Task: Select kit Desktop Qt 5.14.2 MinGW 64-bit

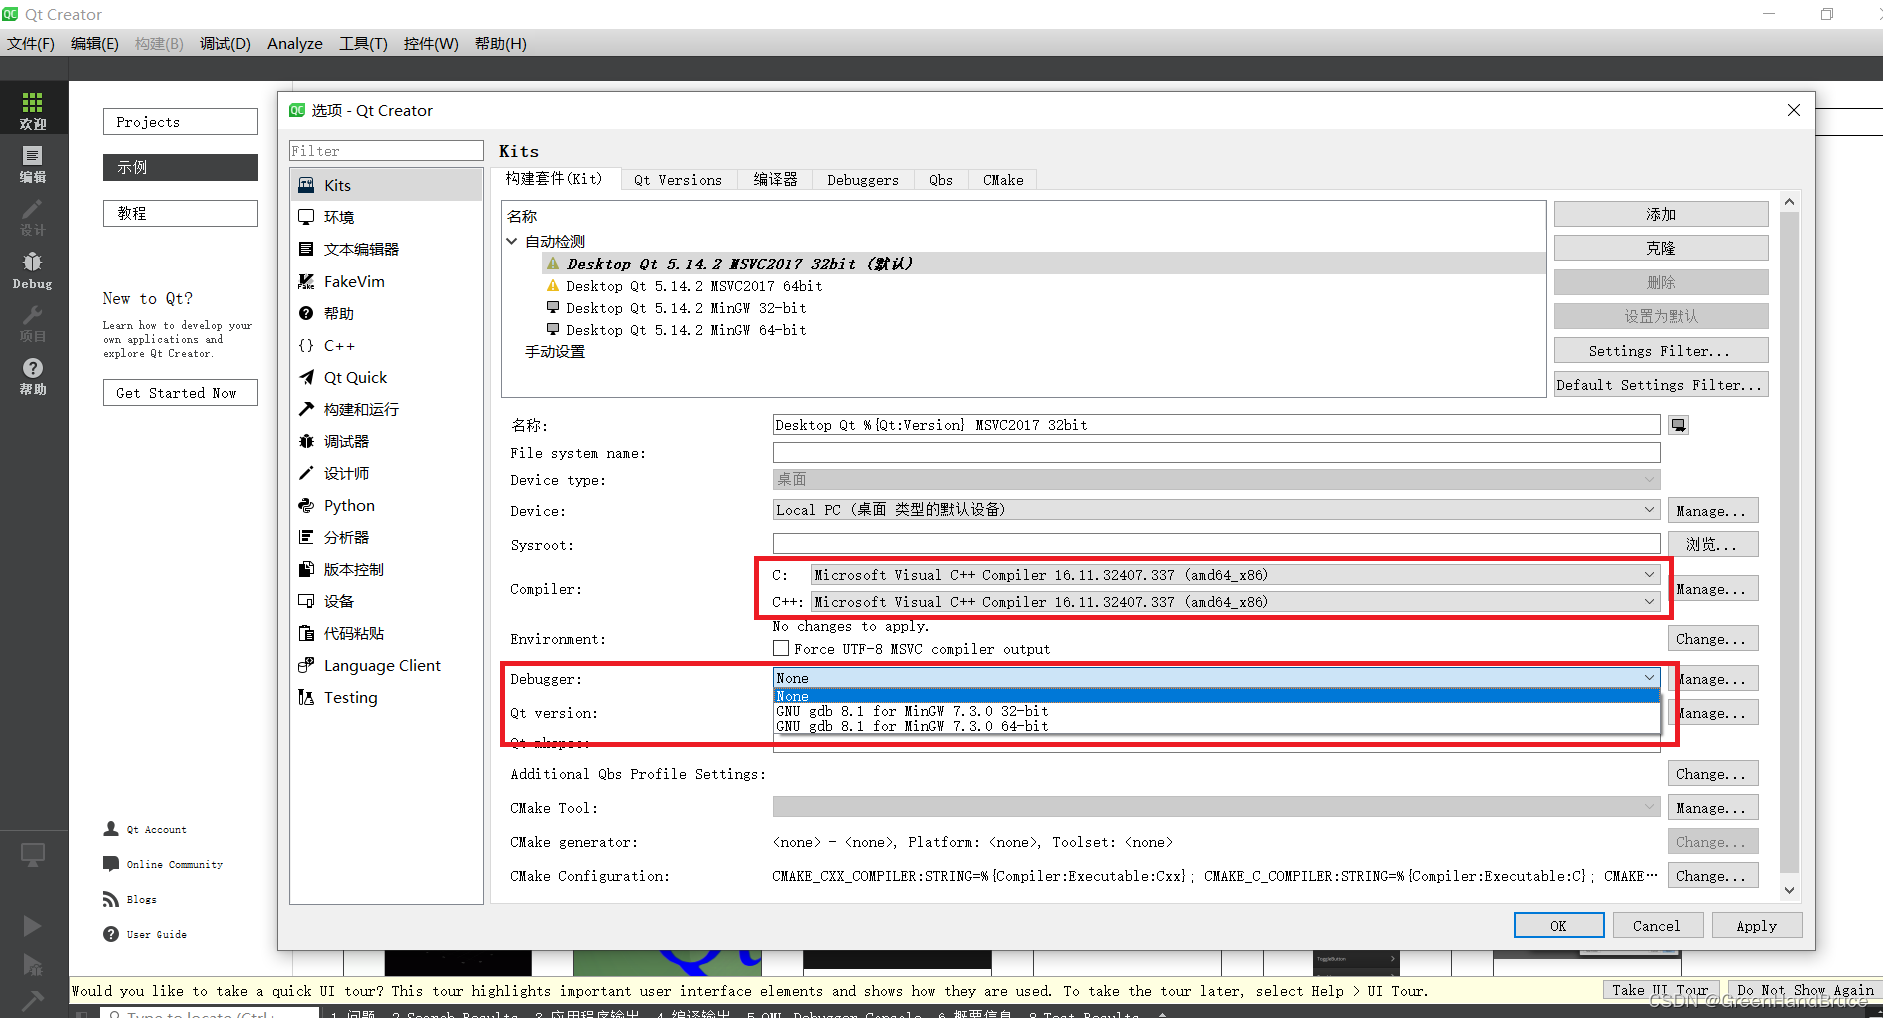Action: [x=686, y=330]
